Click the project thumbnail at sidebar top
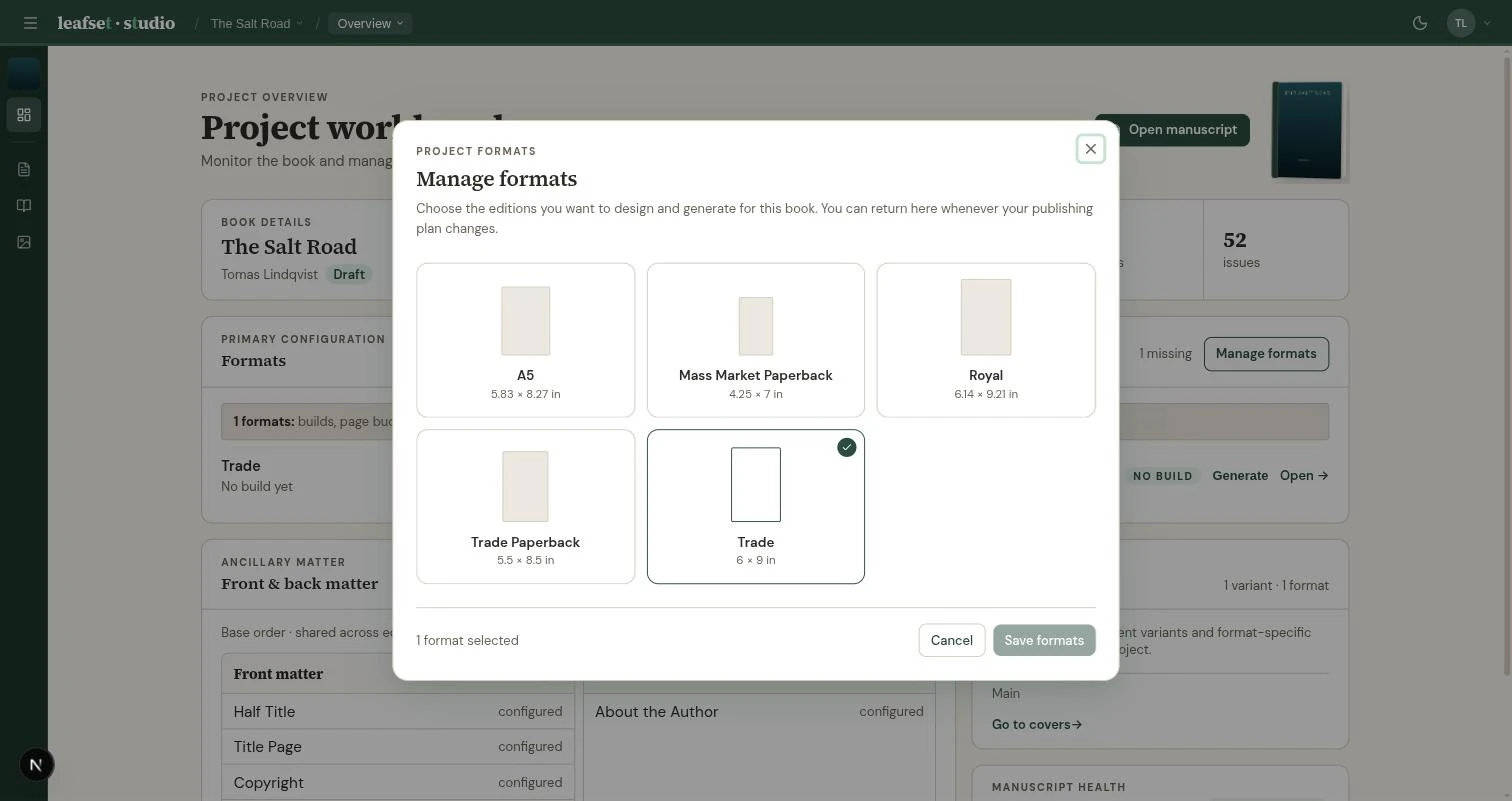This screenshot has width=1512, height=801. coord(24,73)
